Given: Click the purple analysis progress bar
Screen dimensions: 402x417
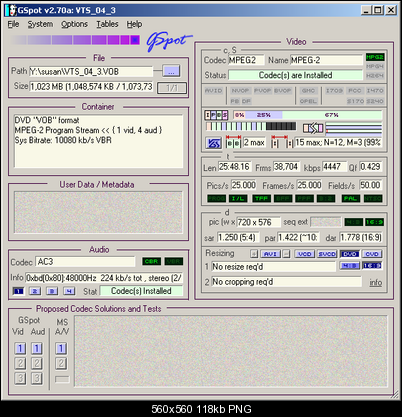Looking at the screenshot, I should [x=75, y=40].
